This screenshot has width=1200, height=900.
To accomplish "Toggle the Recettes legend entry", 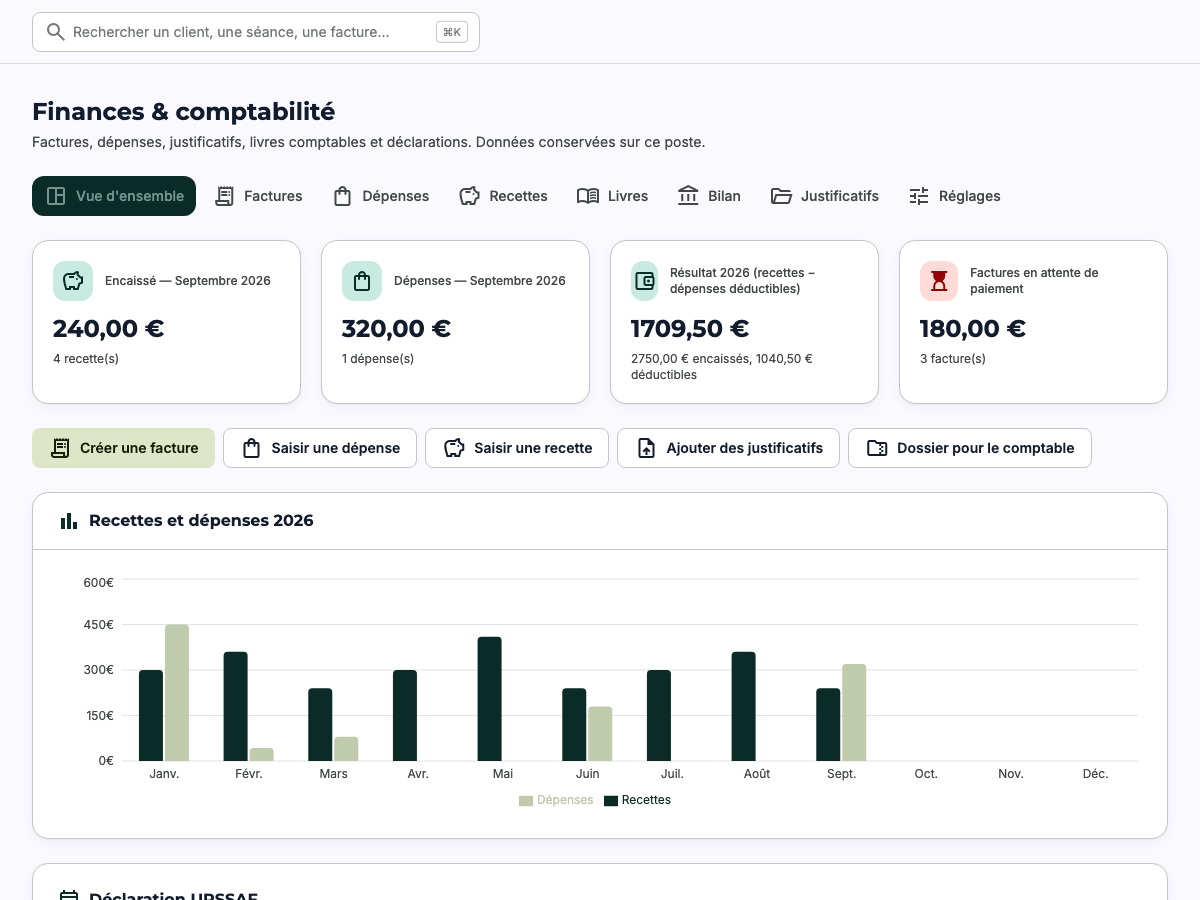I will pos(638,800).
